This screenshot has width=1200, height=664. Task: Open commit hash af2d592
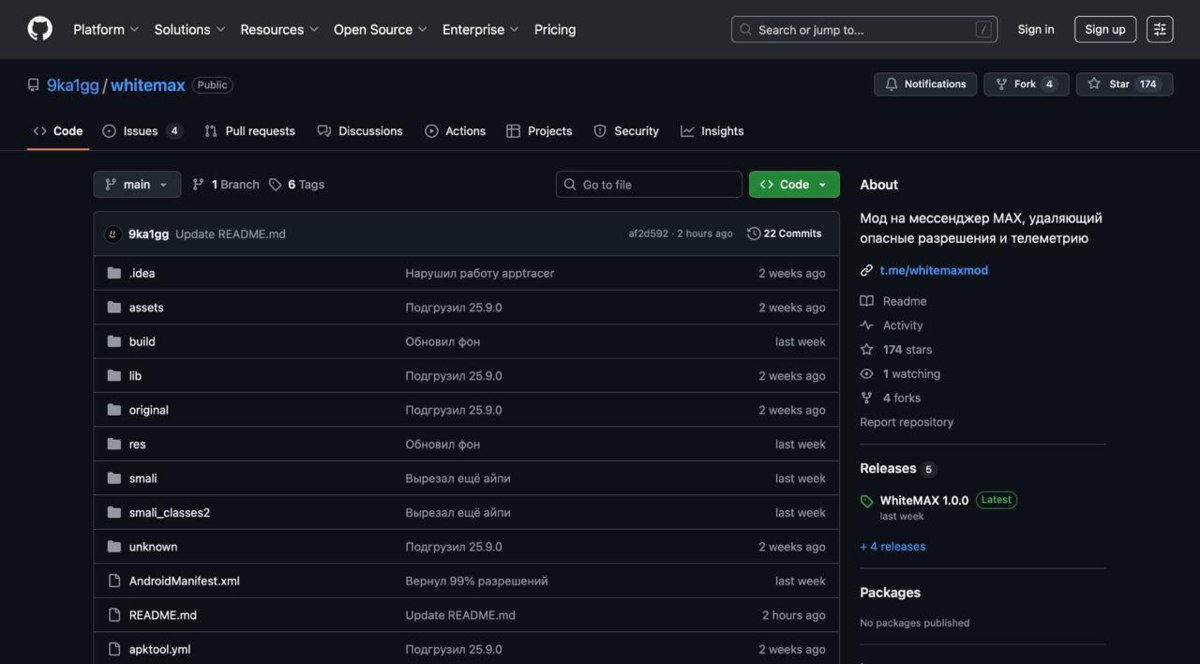pos(648,234)
